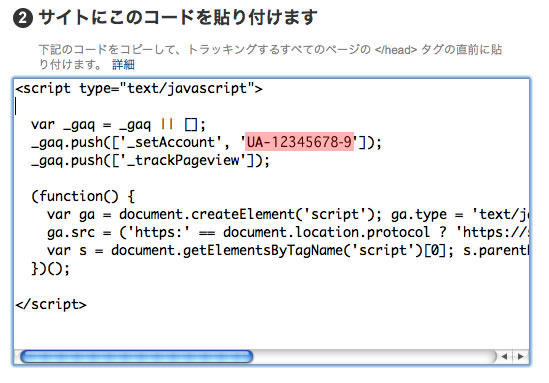Click the var ga createElement line

[x=288, y=215]
